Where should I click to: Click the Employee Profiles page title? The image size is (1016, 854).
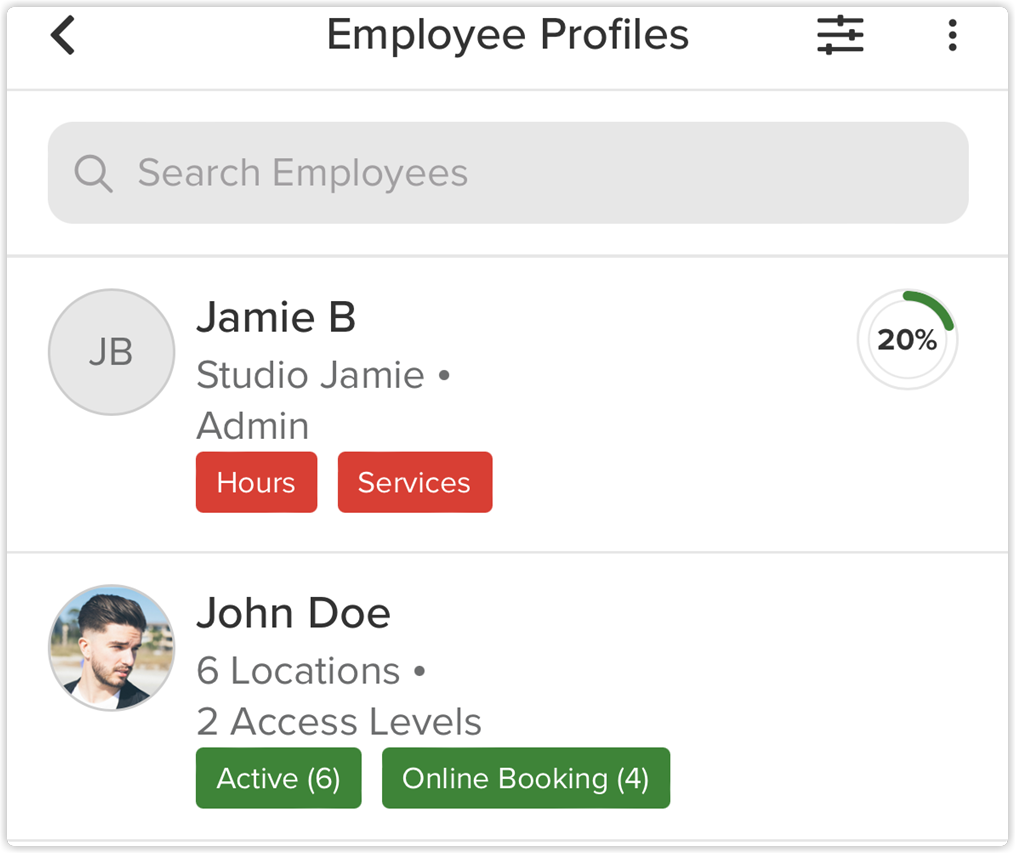click(x=507, y=35)
